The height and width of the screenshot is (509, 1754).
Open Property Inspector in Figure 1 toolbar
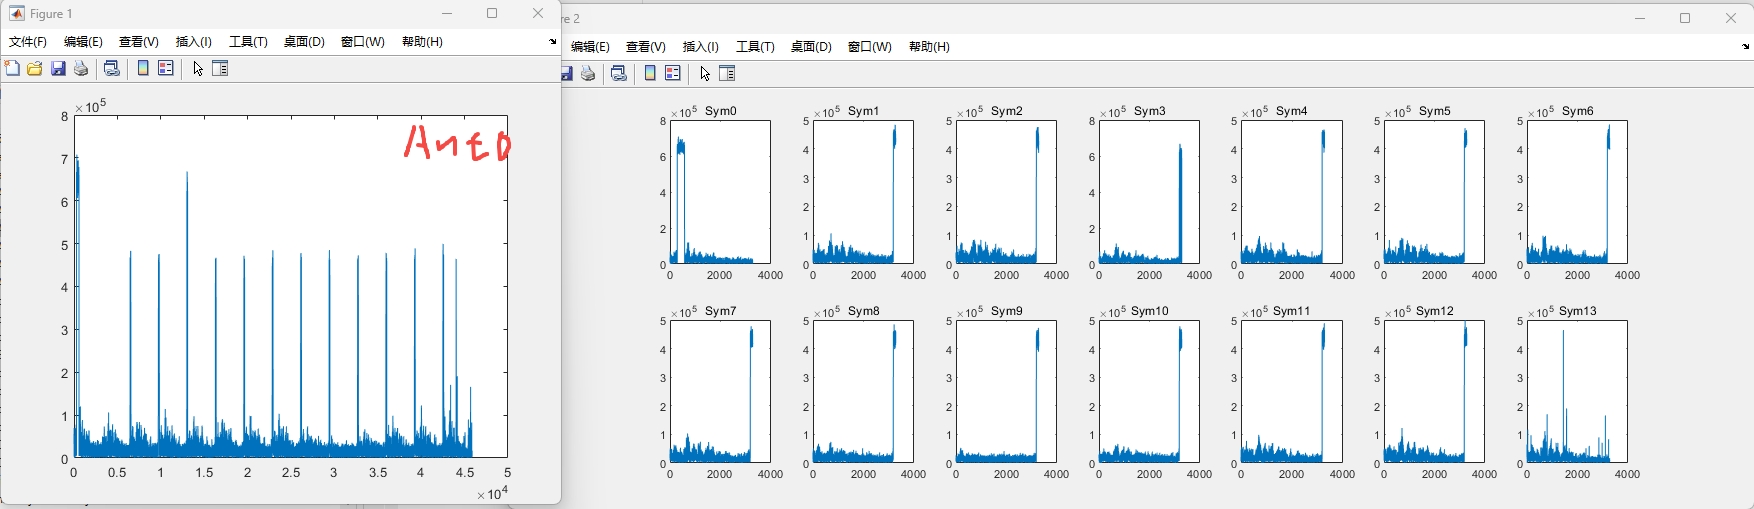pos(221,69)
